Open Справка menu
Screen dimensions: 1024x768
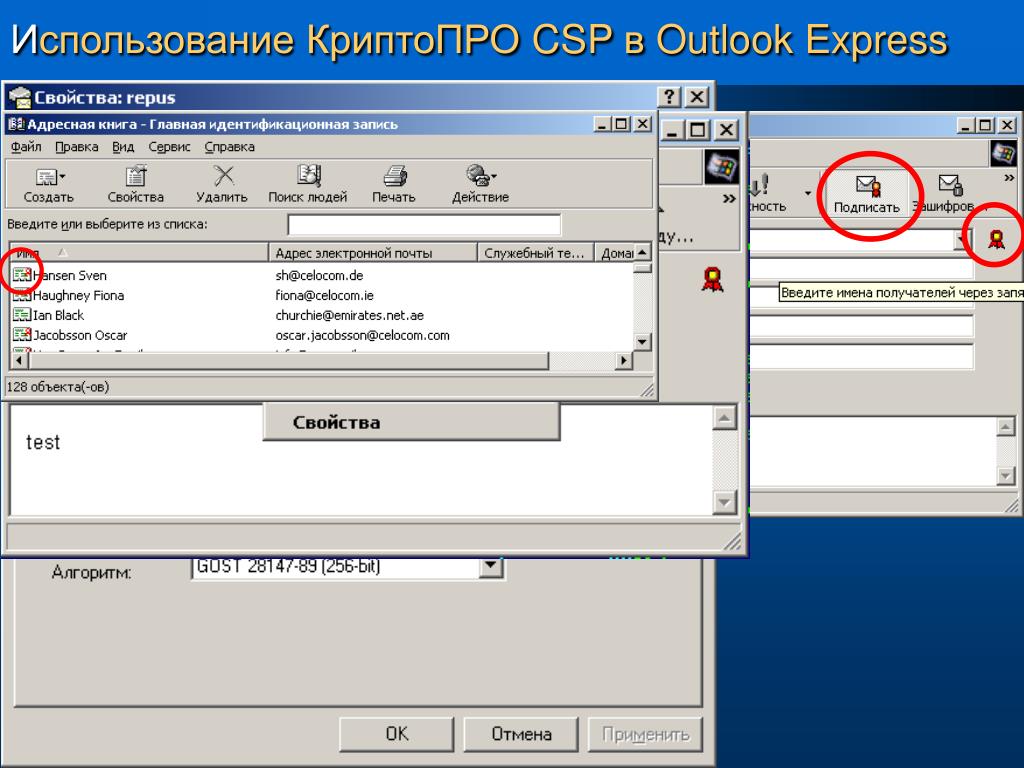(229, 147)
